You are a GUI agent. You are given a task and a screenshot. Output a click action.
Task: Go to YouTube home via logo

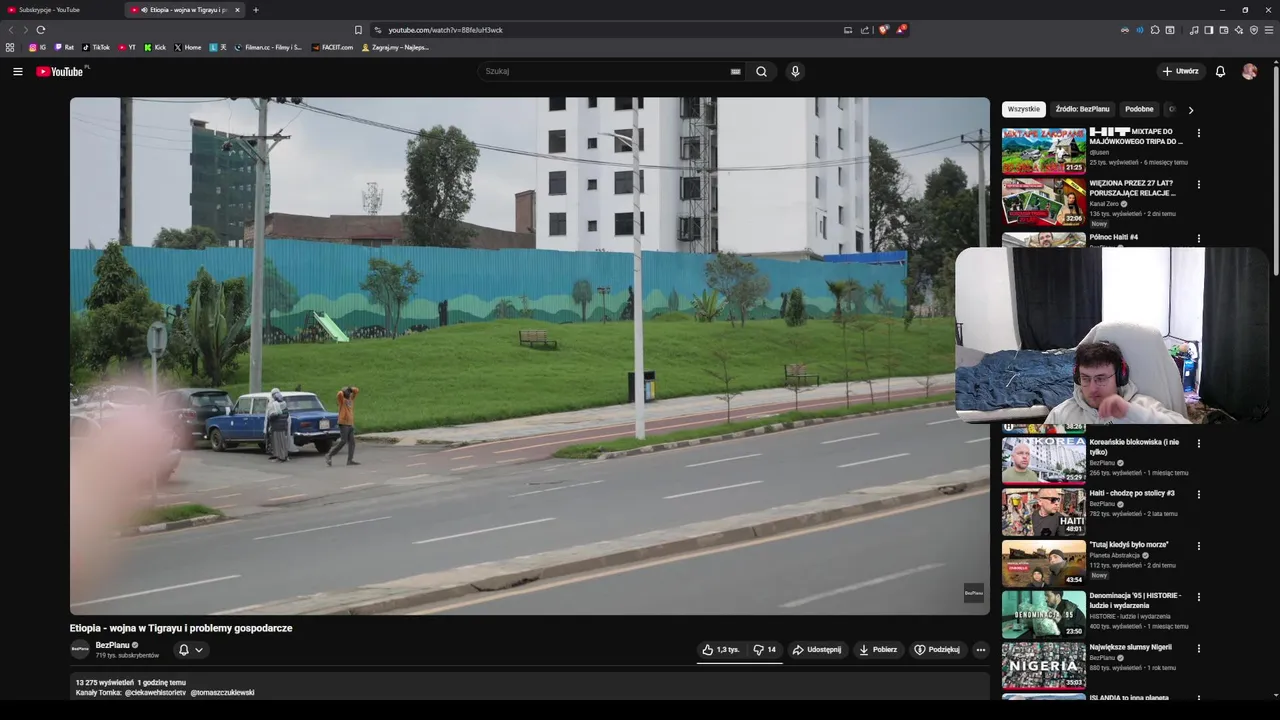[x=61, y=72]
